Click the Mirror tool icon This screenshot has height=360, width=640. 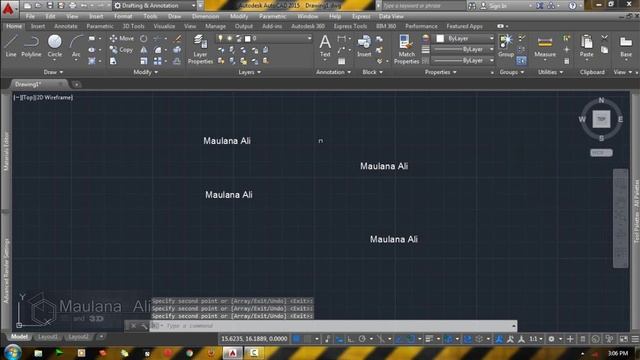(x=144, y=50)
